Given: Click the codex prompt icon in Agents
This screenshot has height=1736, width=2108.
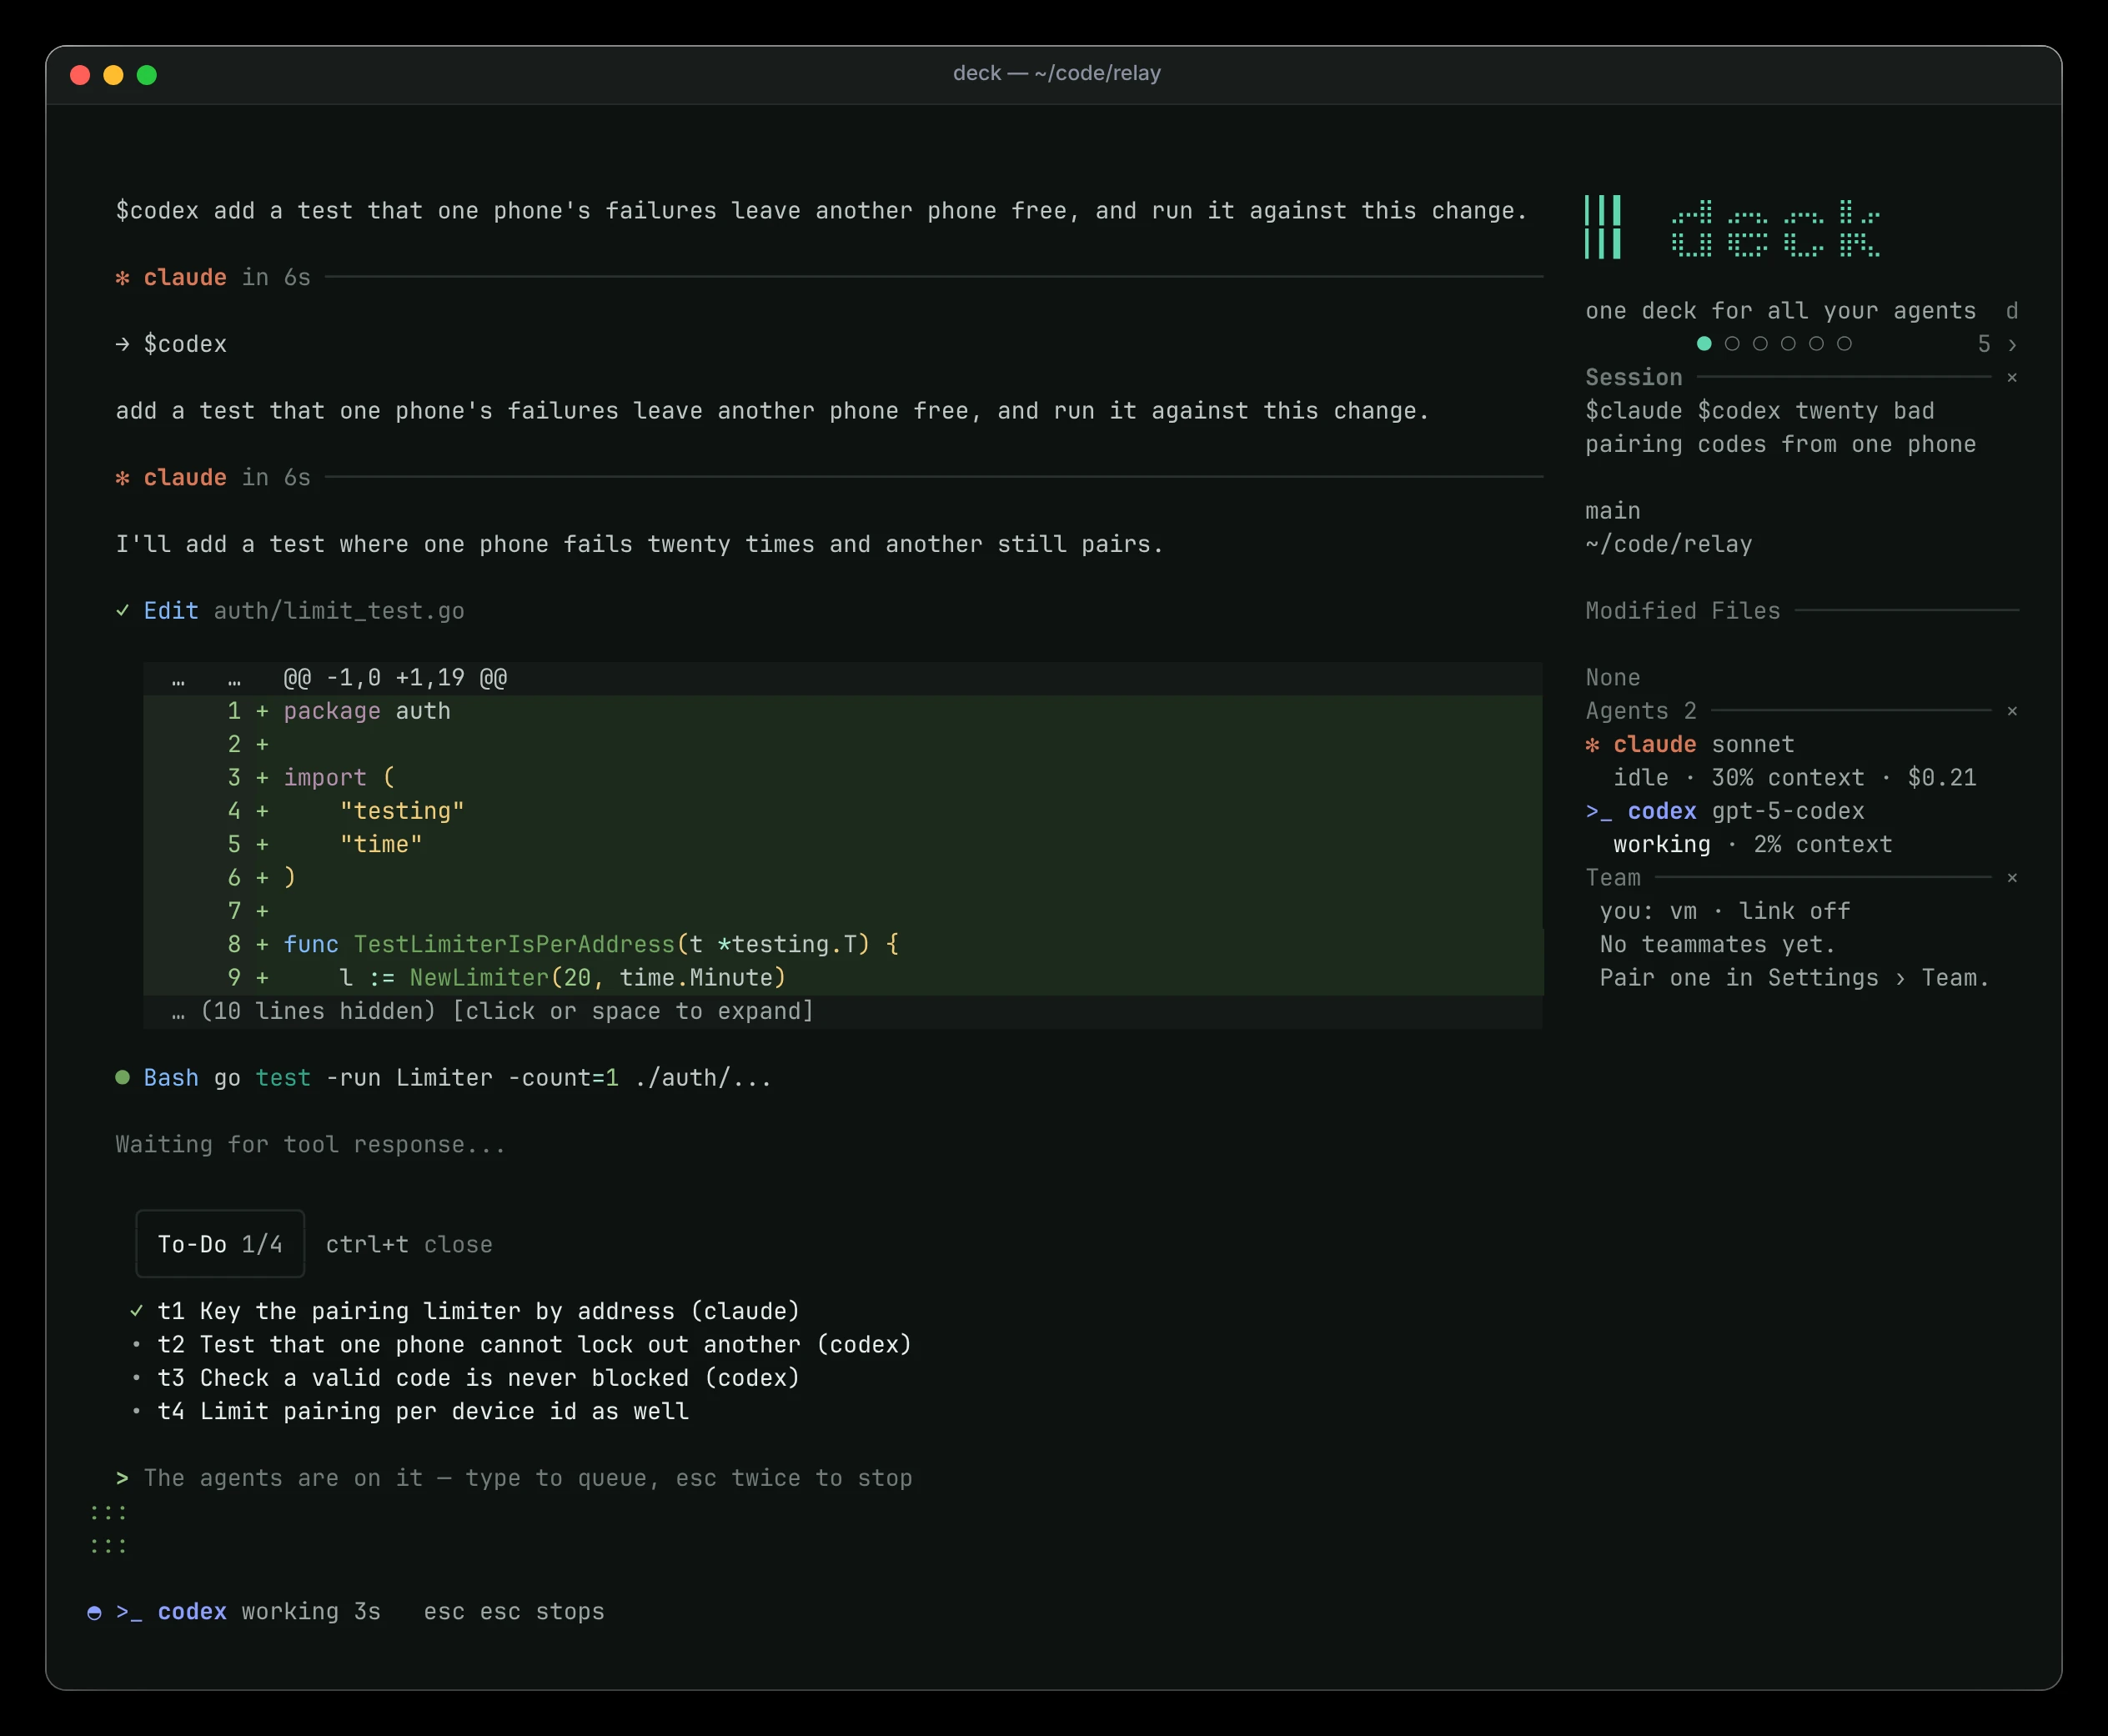Looking at the screenshot, I should click(1599, 812).
